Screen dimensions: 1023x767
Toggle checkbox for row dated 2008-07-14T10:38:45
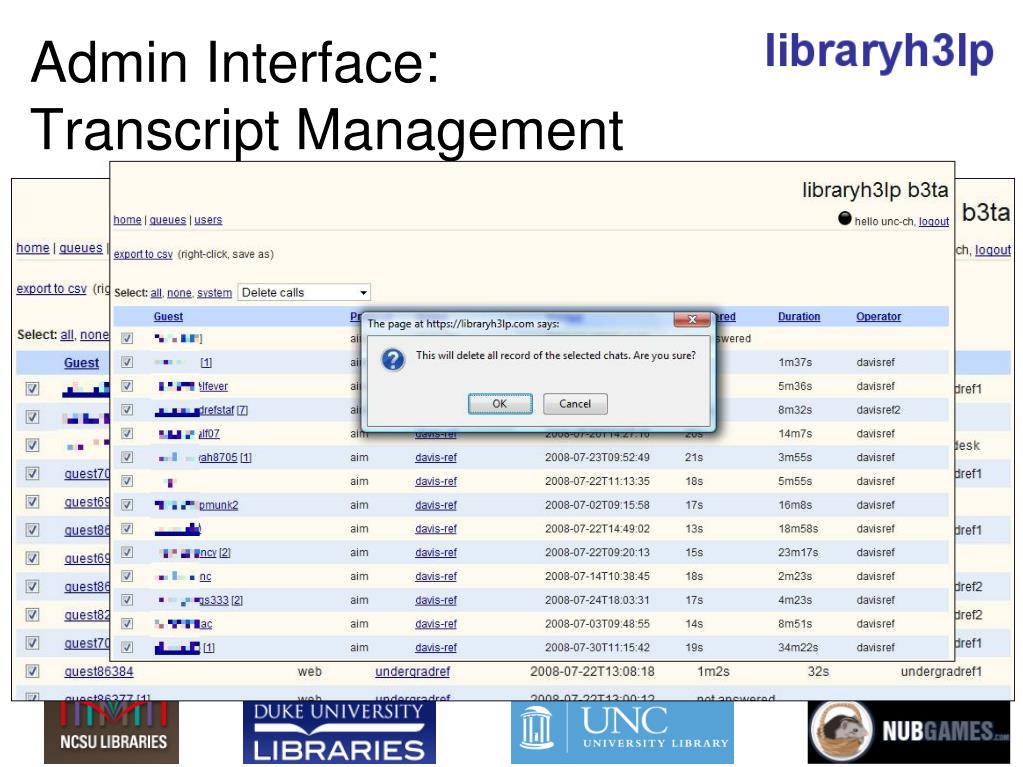pos(127,577)
